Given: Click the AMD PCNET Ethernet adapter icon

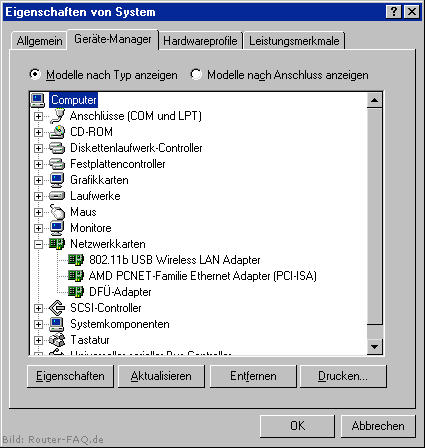Looking at the screenshot, I should [x=76, y=276].
